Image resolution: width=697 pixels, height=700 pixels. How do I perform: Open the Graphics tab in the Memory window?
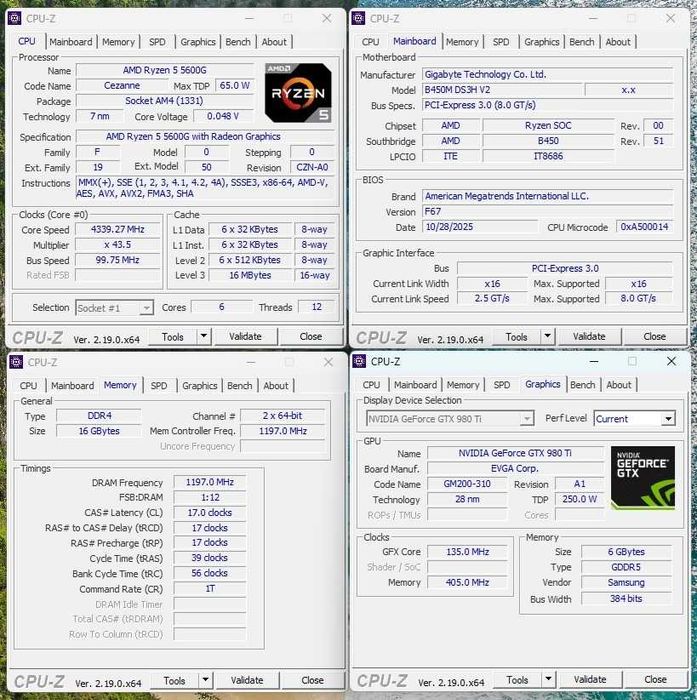pyautogui.click(x=200, y=386)
